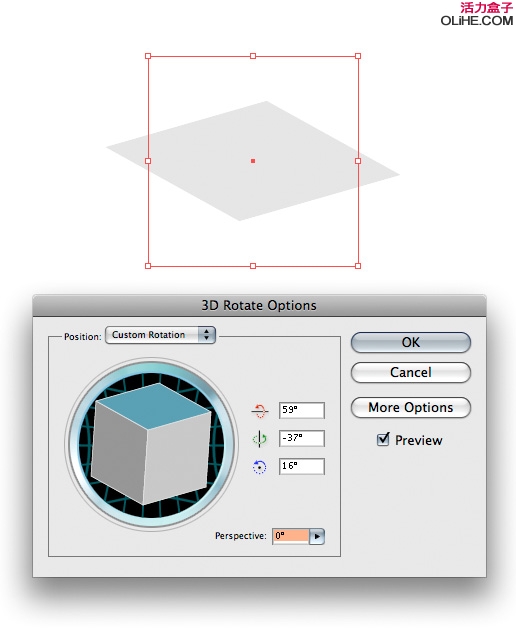Click the Perspective angle input field
This screenshot has width=516, height=635.
coord(291,537)
